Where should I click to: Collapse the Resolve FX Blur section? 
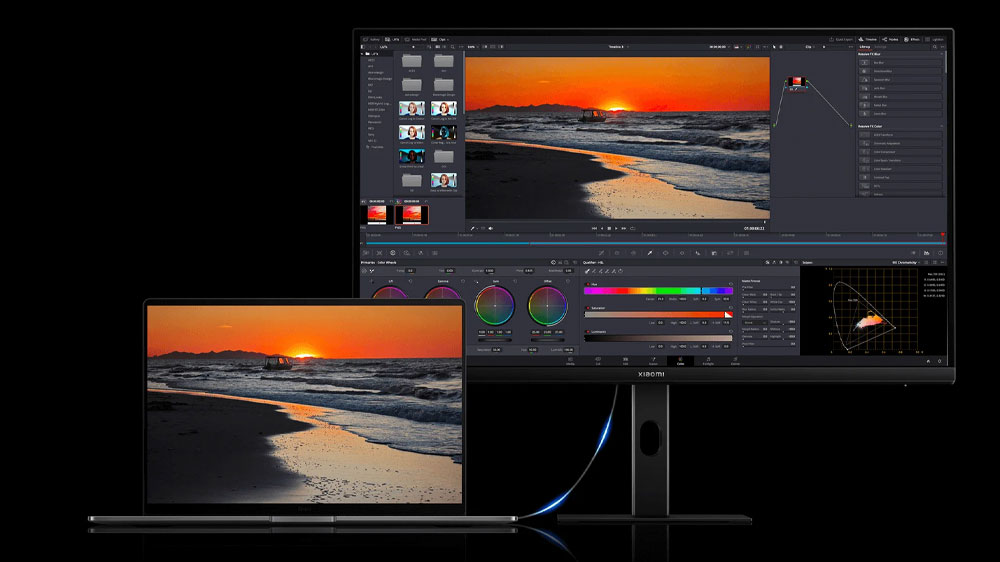941,54
